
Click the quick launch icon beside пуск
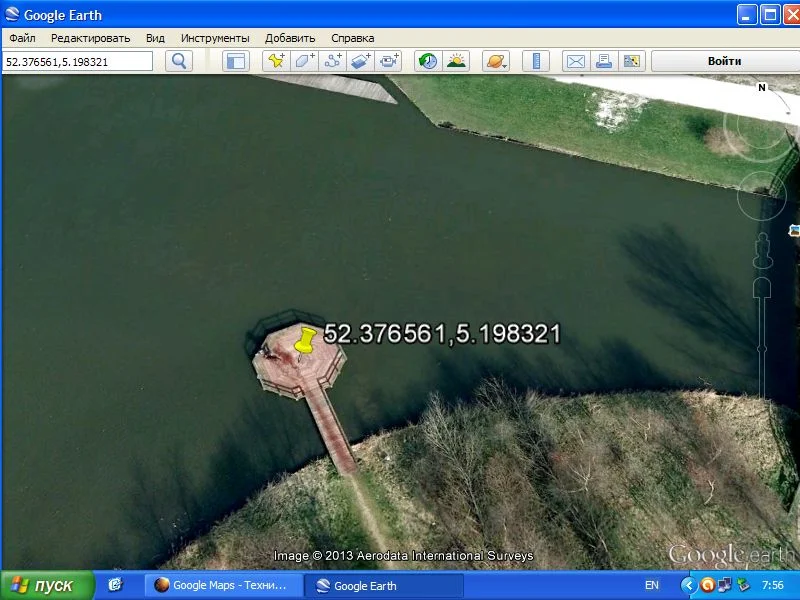point(116,585)
